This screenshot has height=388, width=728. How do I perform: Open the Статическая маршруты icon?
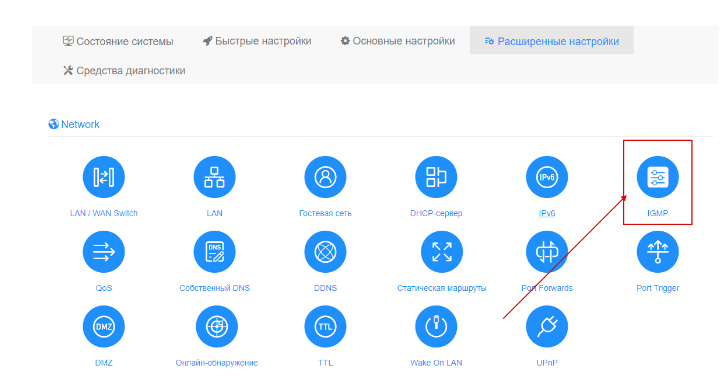442,252
